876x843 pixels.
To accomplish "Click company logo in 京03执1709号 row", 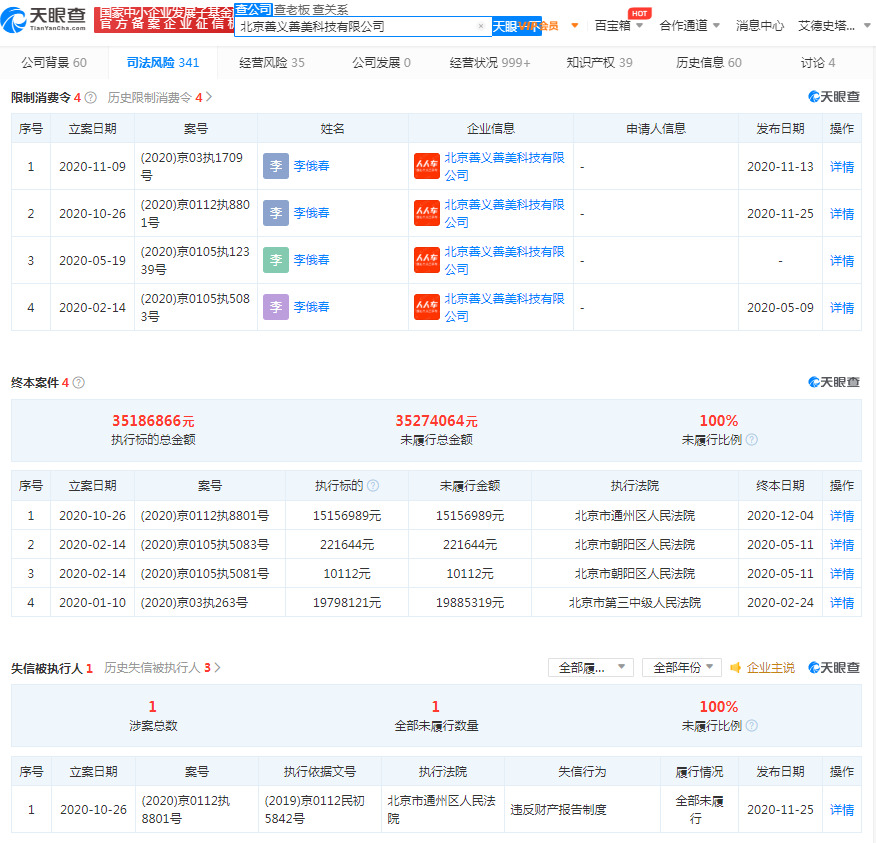I will click(427, 166).
